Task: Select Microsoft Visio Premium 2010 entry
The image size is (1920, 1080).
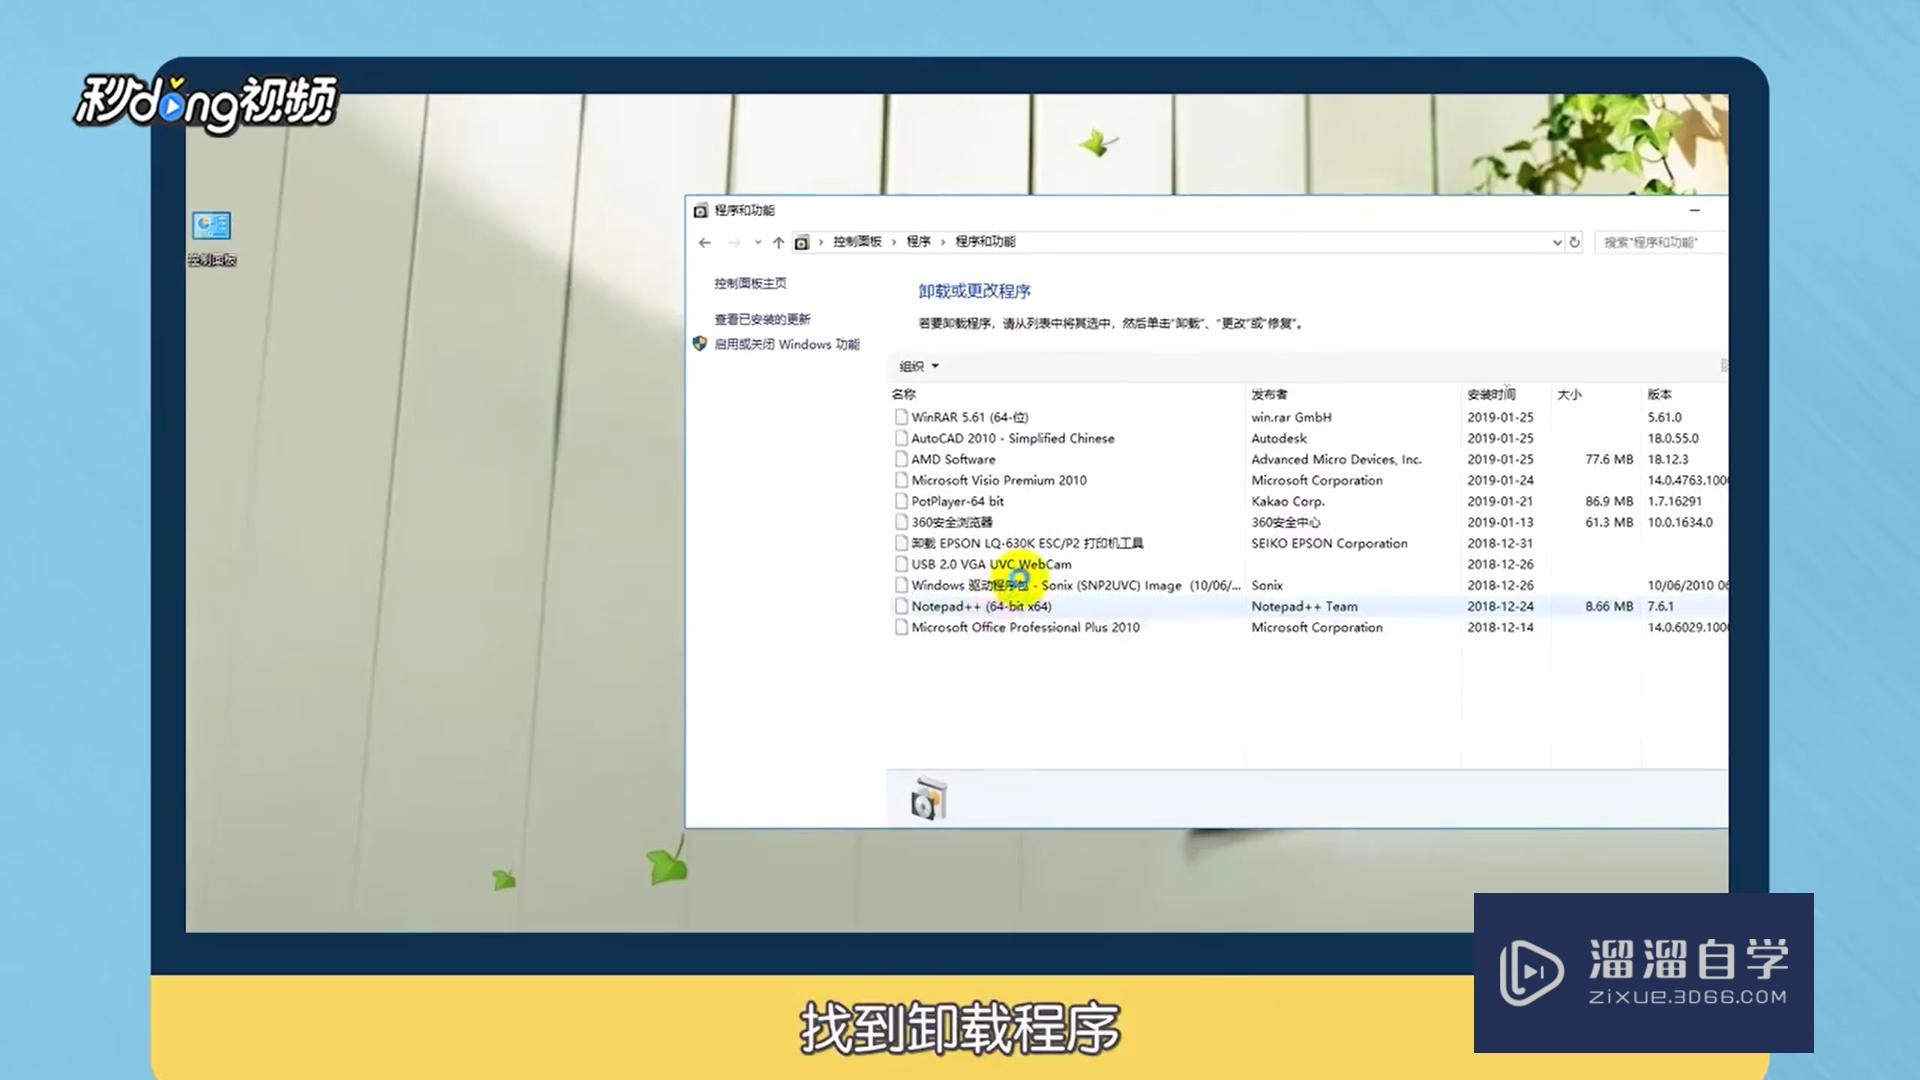Action: click(x=1308, y=480)
